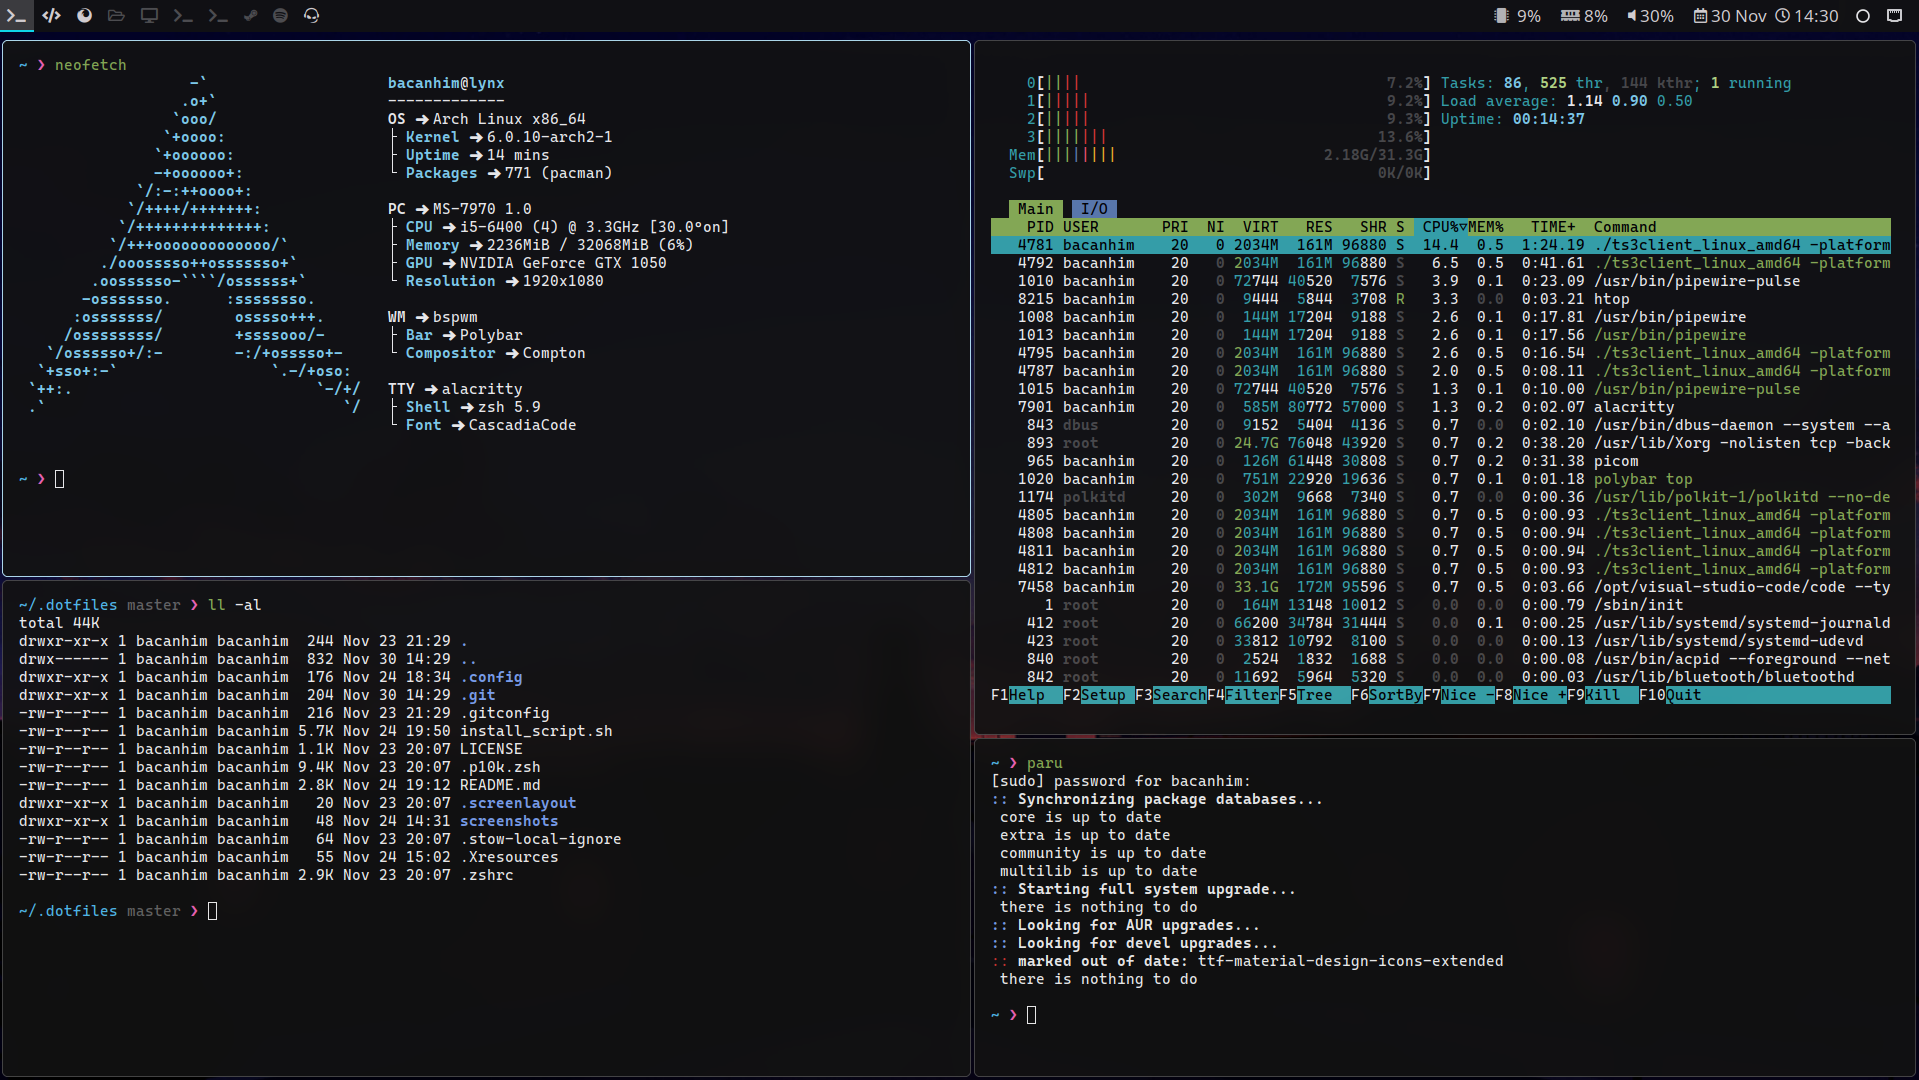Click the .config directory entry in listing
This screenshot has width=1919, height=1080.
tap(491, 677)
